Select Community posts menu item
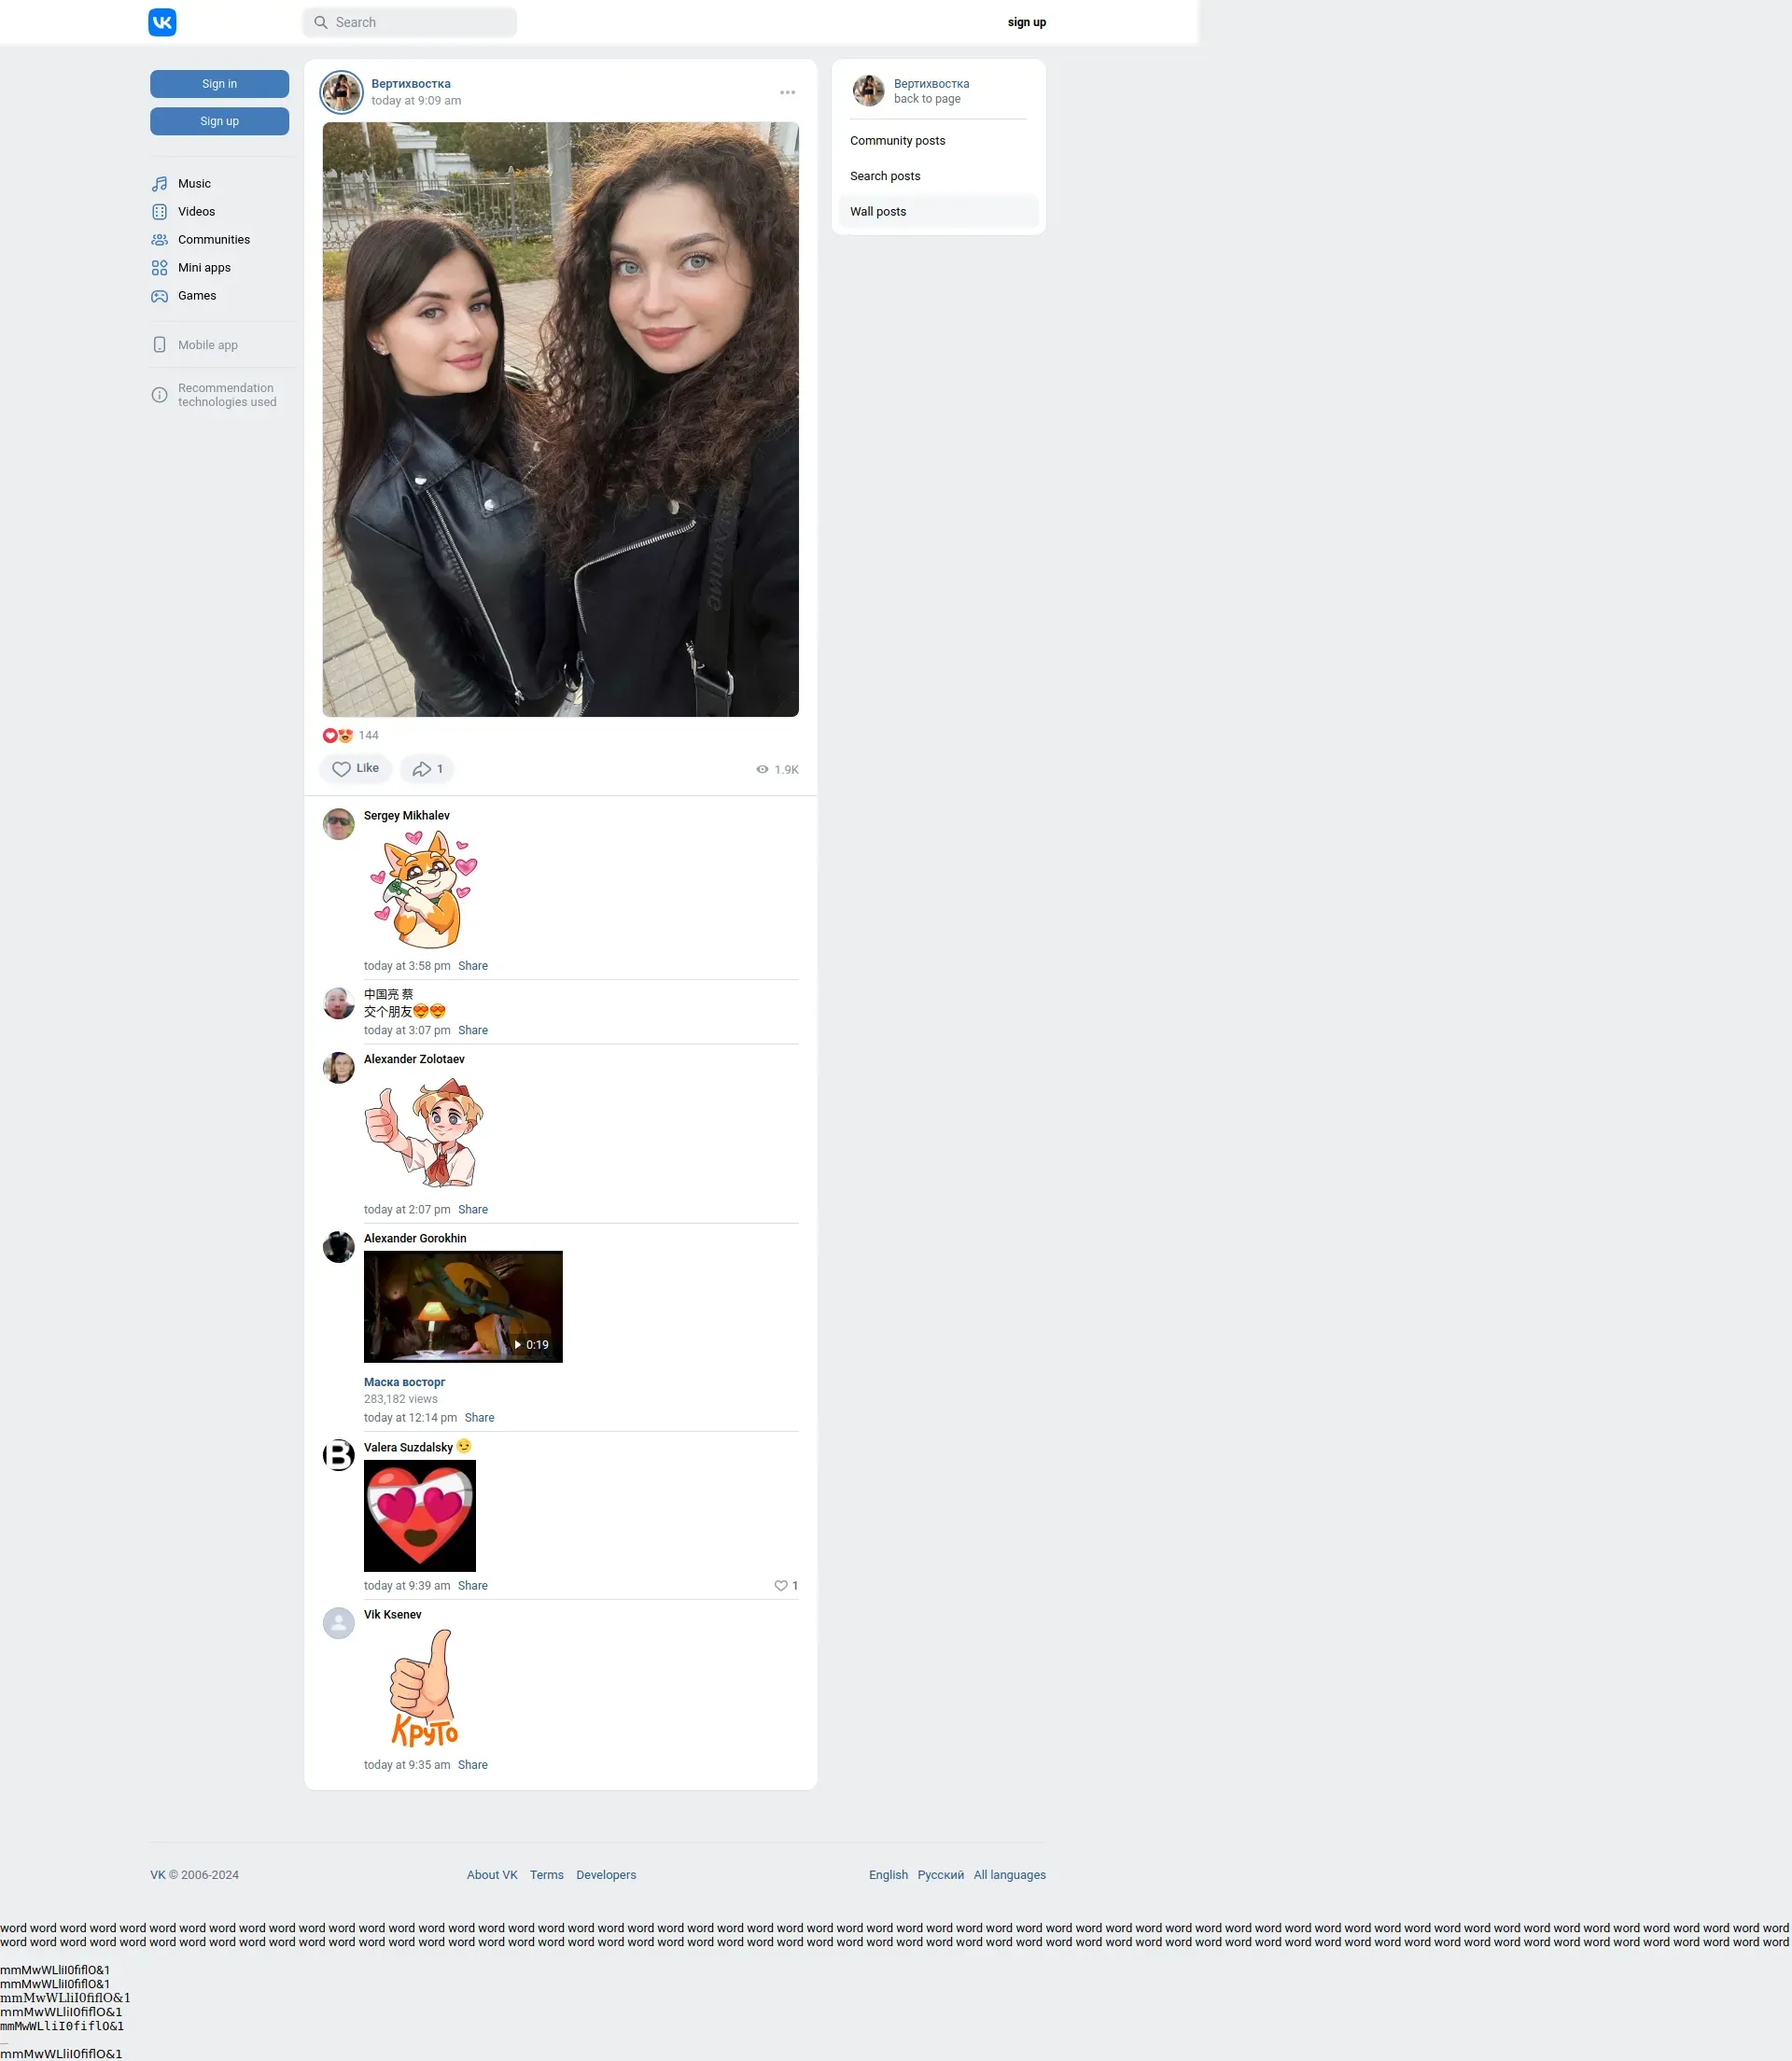Viewport: 1792px width, 2061px height. (x=897, y=141)
